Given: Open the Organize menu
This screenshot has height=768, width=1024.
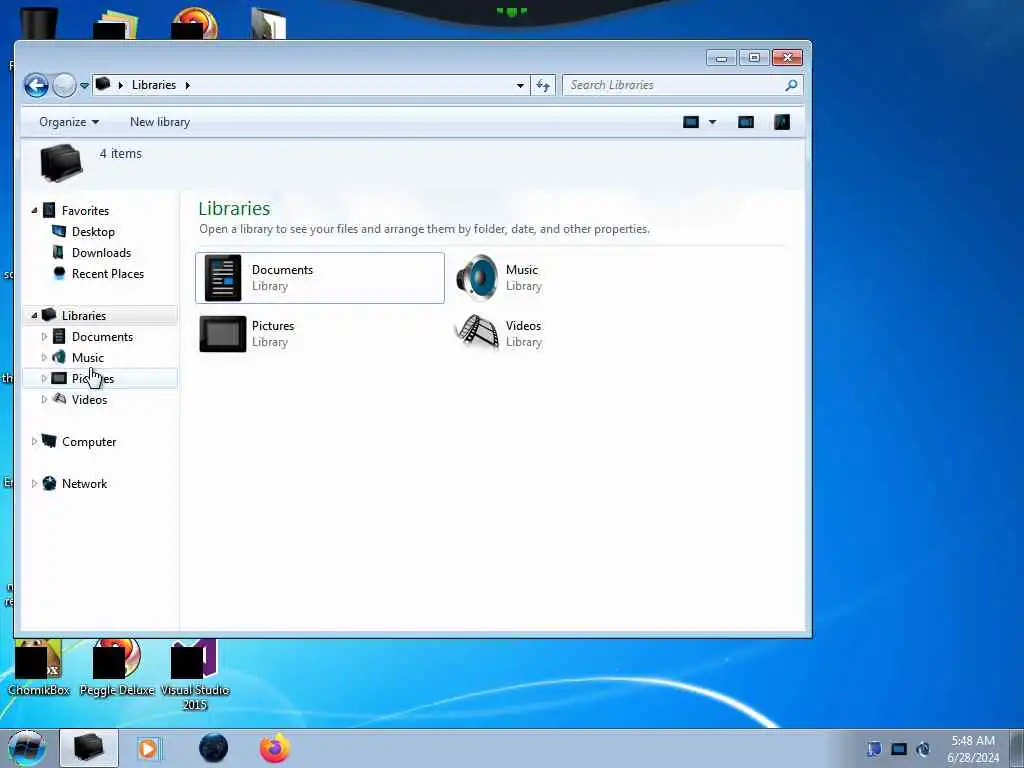Looking at the screenshot, I should (69, 122).
